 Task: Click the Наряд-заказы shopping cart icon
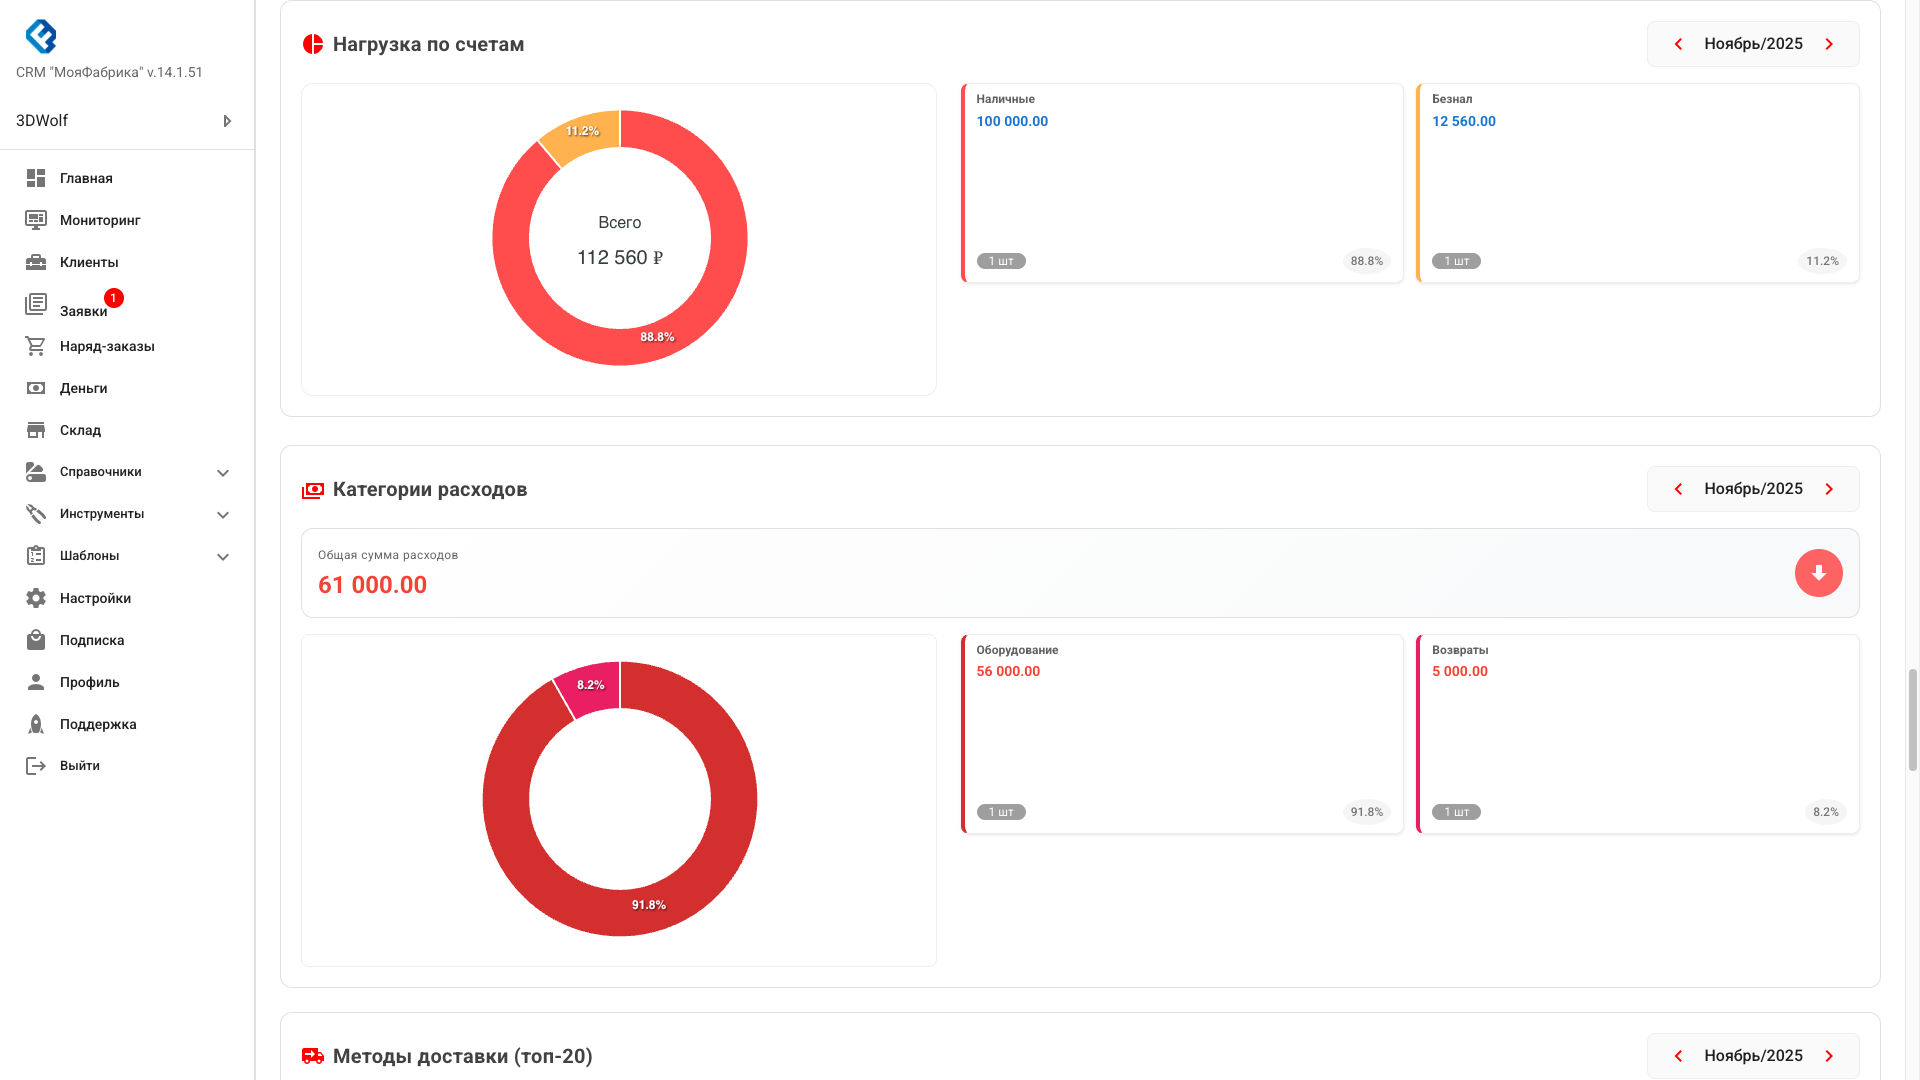pos(36,346)
